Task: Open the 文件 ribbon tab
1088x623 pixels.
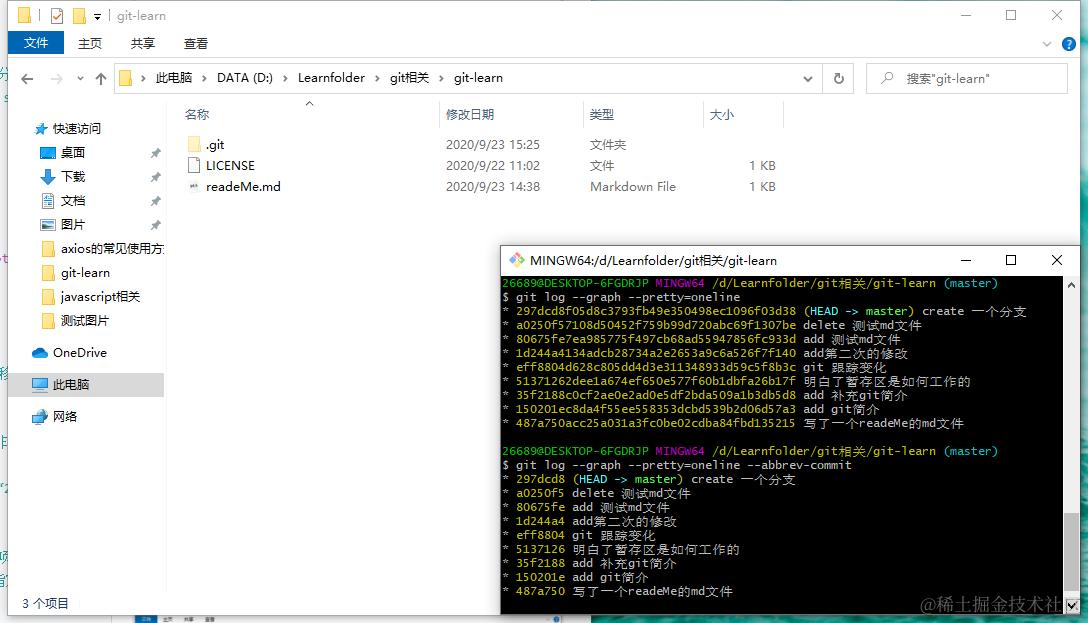Action: pyautogui.click(x=36, y=43)
